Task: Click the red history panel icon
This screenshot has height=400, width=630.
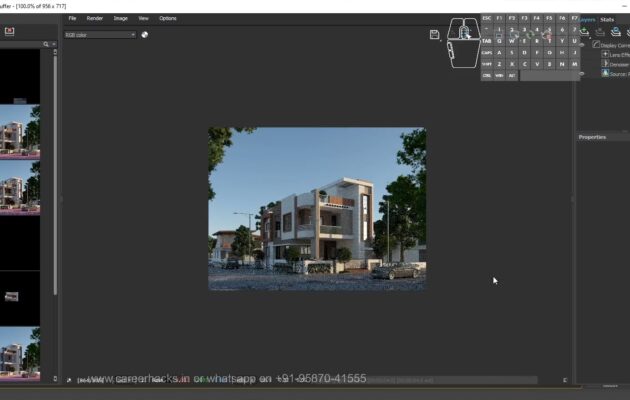Action: (x=9, y=31)
